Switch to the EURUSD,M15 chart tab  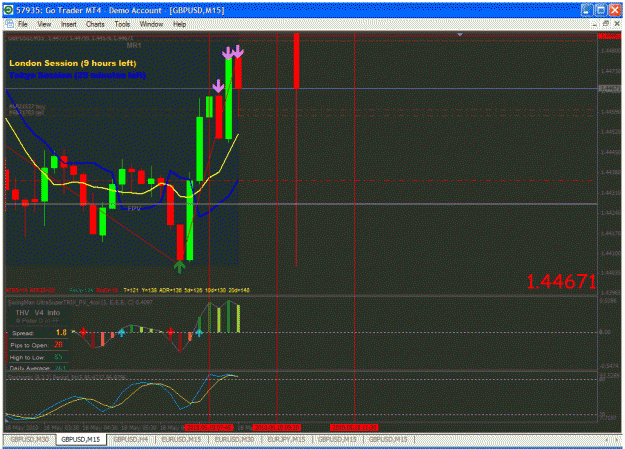point(181,439)
